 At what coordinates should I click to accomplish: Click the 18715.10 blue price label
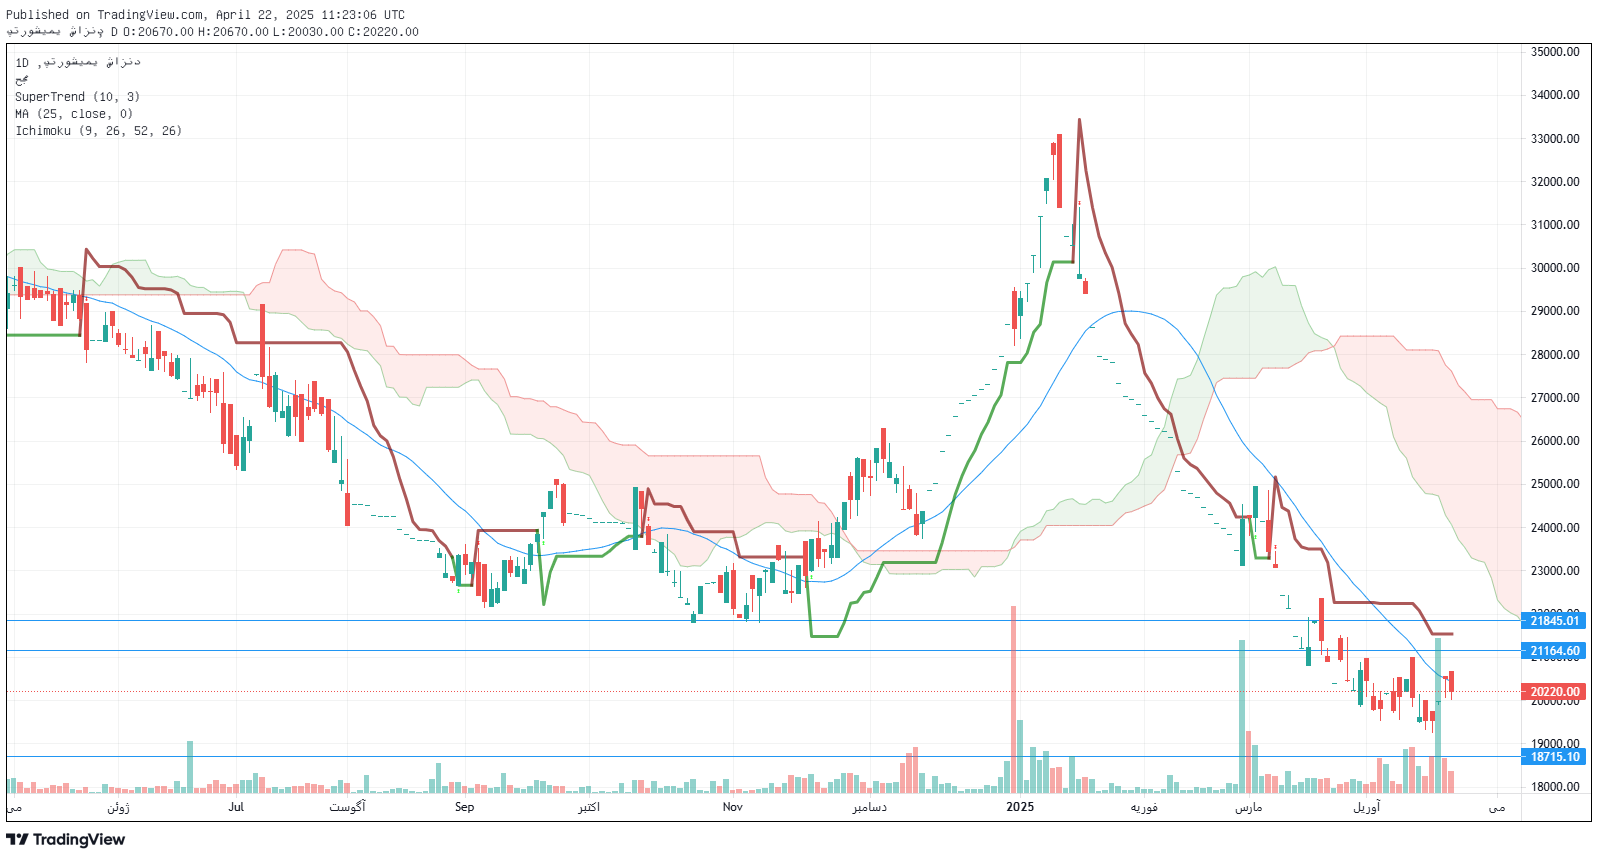click(1555, 757)
